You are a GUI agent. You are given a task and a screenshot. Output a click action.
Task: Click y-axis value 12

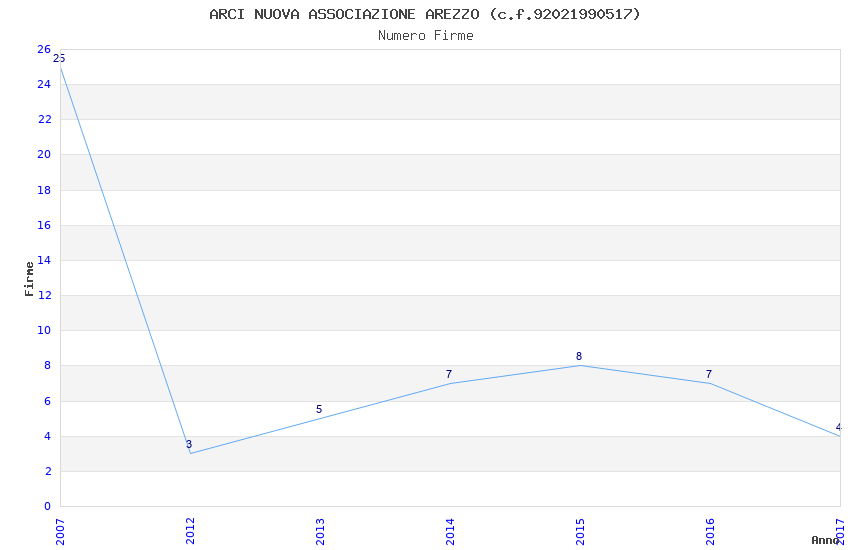[x=44, y=295]
